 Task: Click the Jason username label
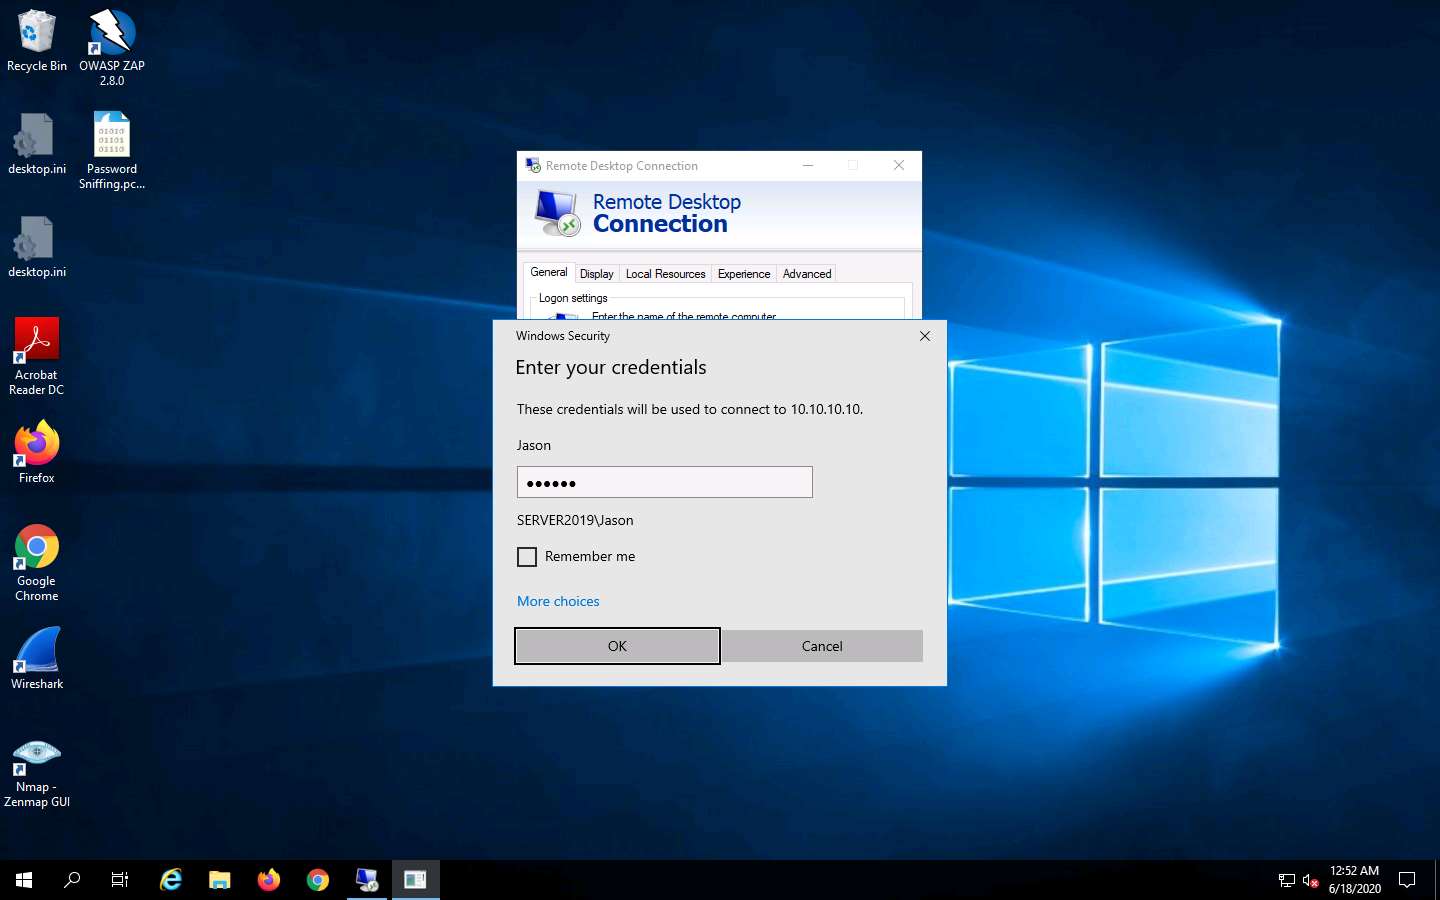[x=534, y=445]
